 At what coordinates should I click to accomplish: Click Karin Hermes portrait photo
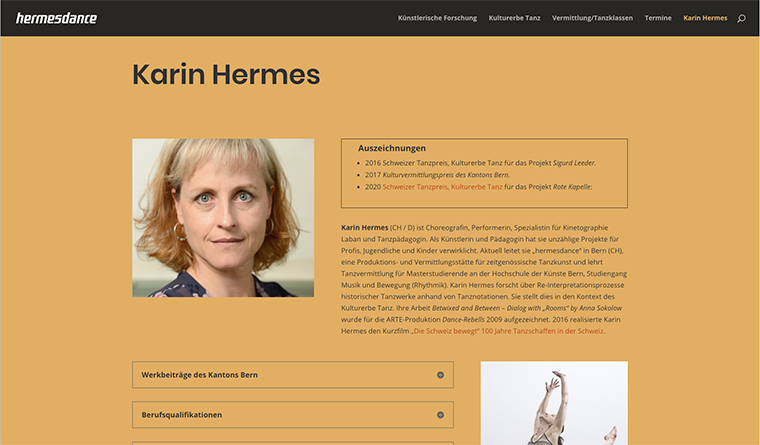pos(223,218)
